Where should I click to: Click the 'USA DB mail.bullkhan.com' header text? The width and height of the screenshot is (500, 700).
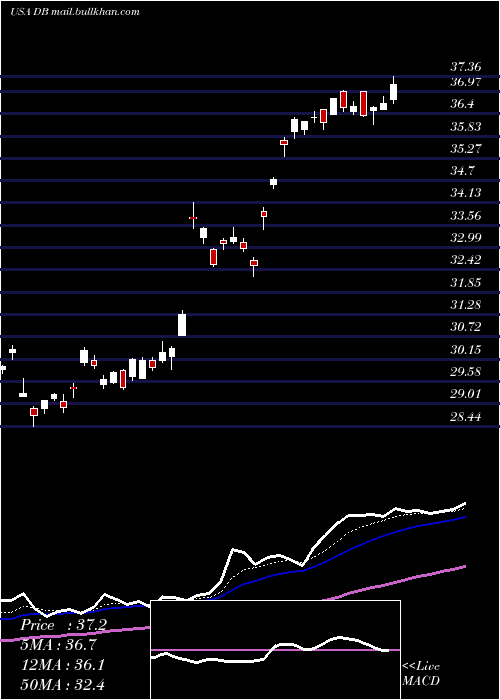coord(75,12)
